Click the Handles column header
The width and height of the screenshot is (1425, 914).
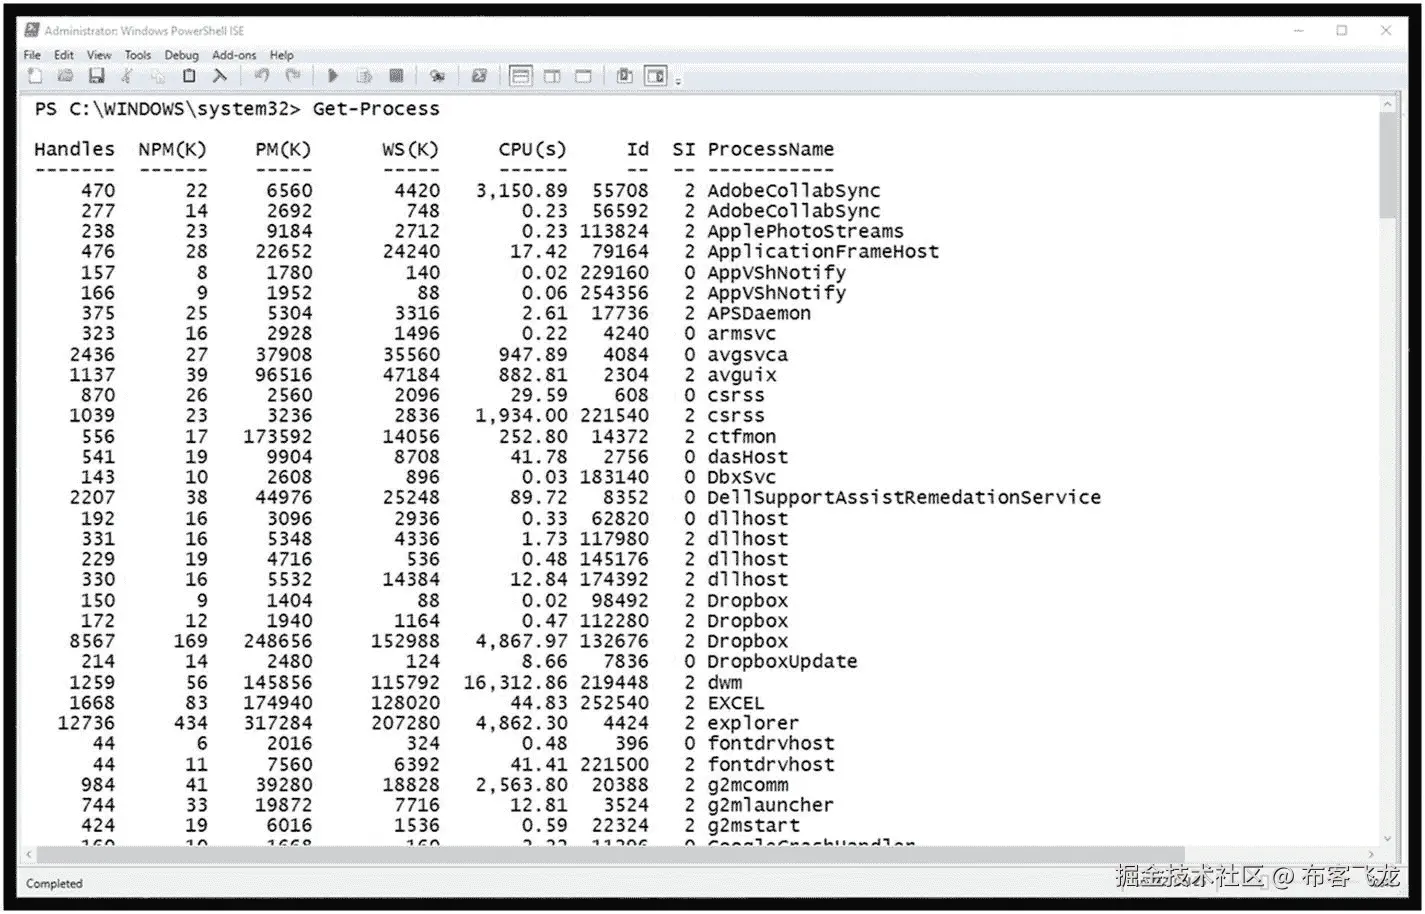tap(74, 149)
